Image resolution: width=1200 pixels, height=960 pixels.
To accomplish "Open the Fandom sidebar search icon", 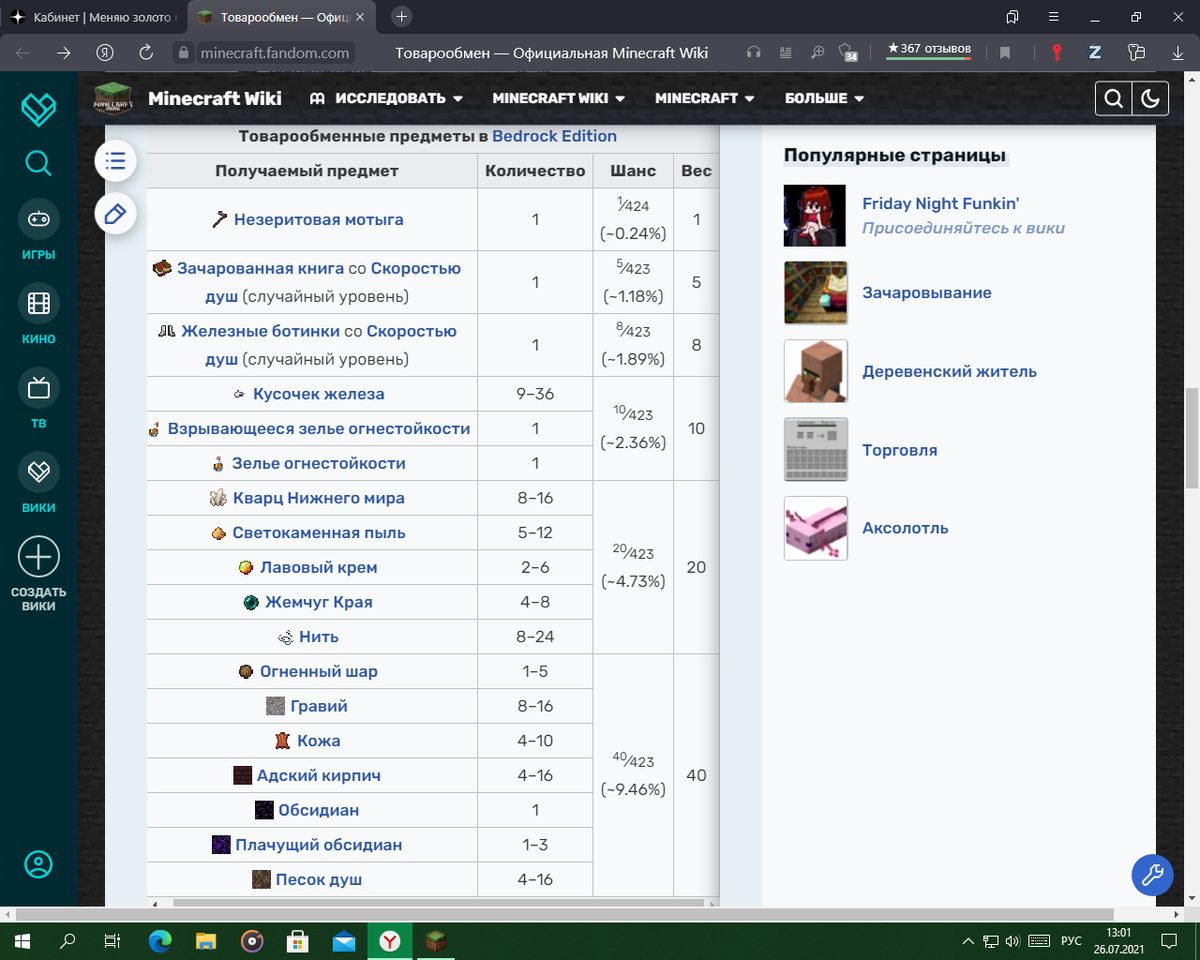I will coord(38,162).
